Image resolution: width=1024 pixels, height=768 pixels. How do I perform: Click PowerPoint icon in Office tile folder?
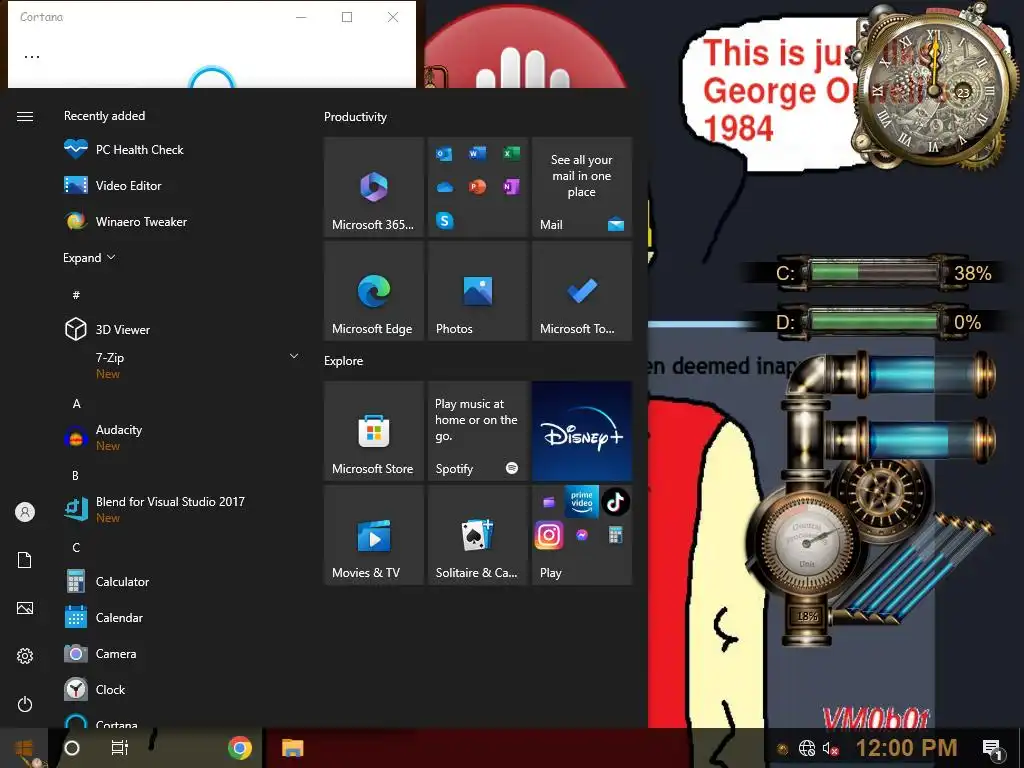point(477,187)
